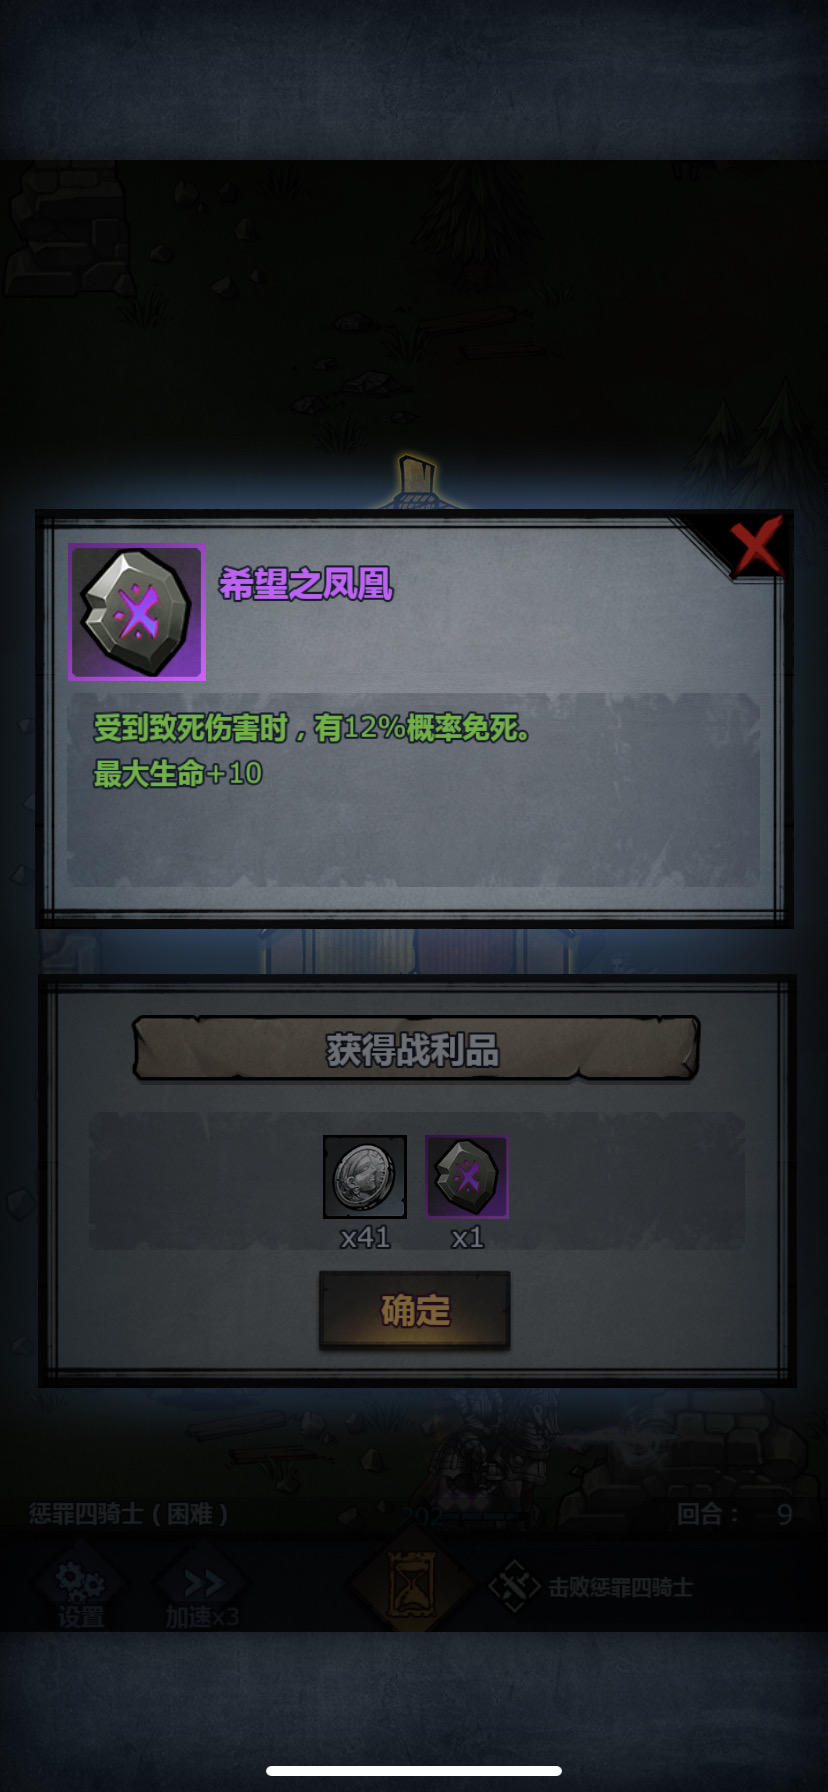Viewport: 828px width, 1792px height.
Task: Tap the wooden signpost above the popup
Action: click(416, 480)
